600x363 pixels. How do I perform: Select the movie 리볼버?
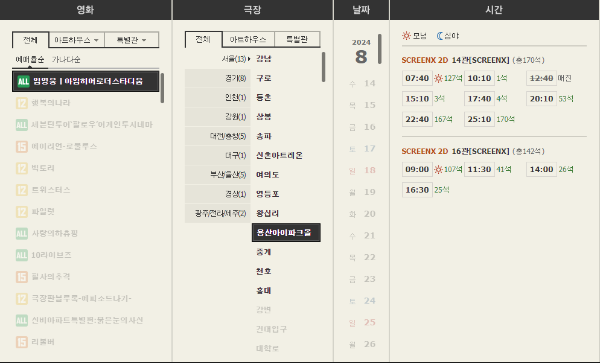pos(43,342)
